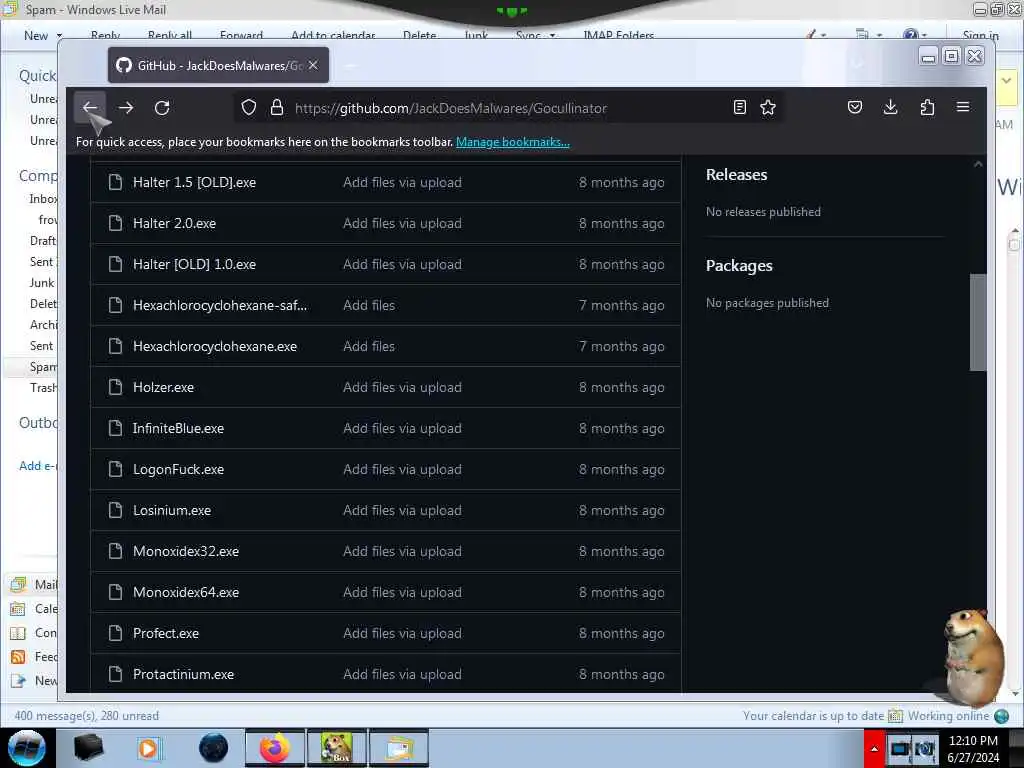Open InfiniteBlue.exe file

pos(178,428)
